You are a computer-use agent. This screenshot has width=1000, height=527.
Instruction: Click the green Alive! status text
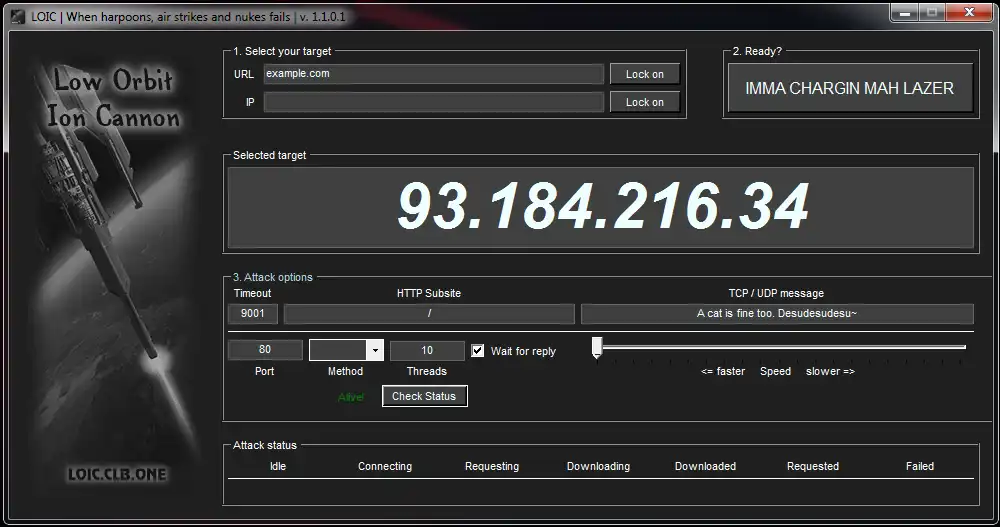tap(351, 397)
